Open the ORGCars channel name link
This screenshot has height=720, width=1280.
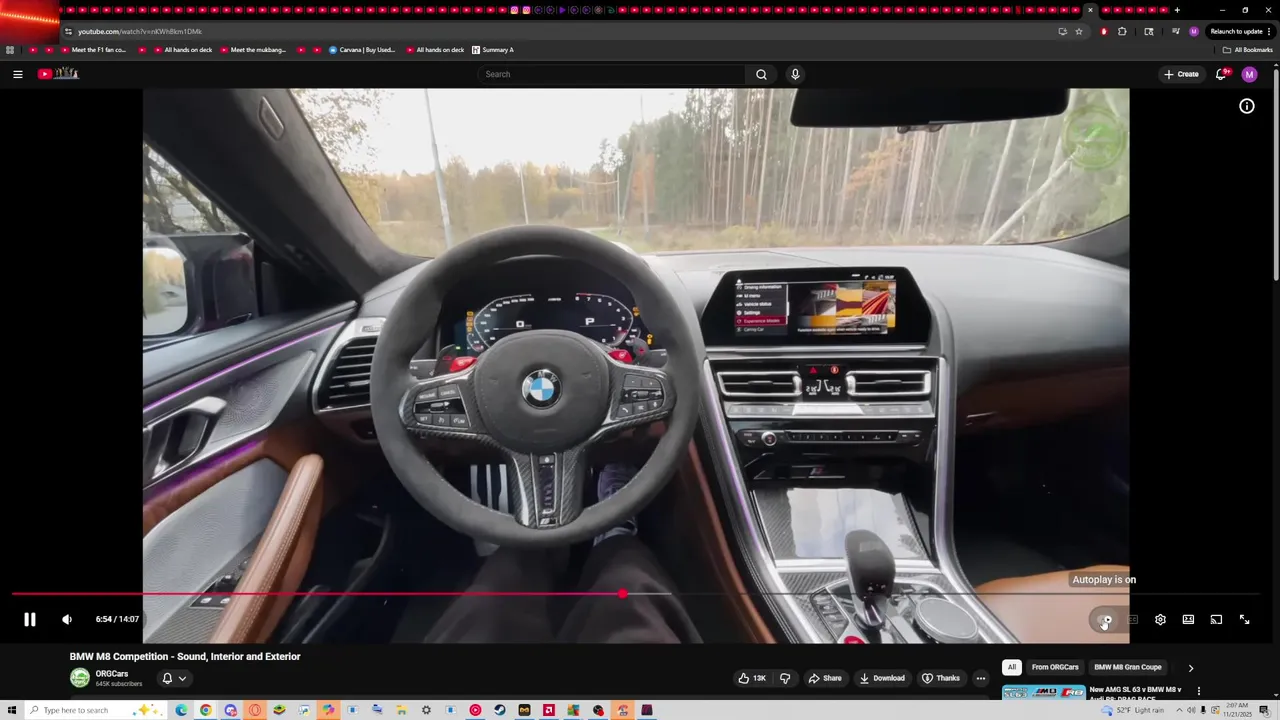click(x=112, y=674)
